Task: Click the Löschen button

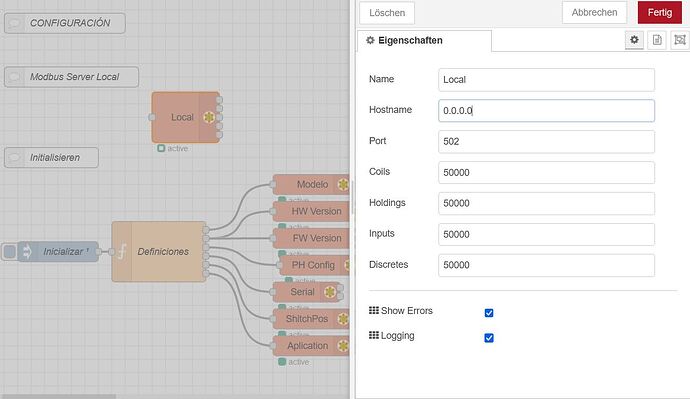Action: coord(387,13)
